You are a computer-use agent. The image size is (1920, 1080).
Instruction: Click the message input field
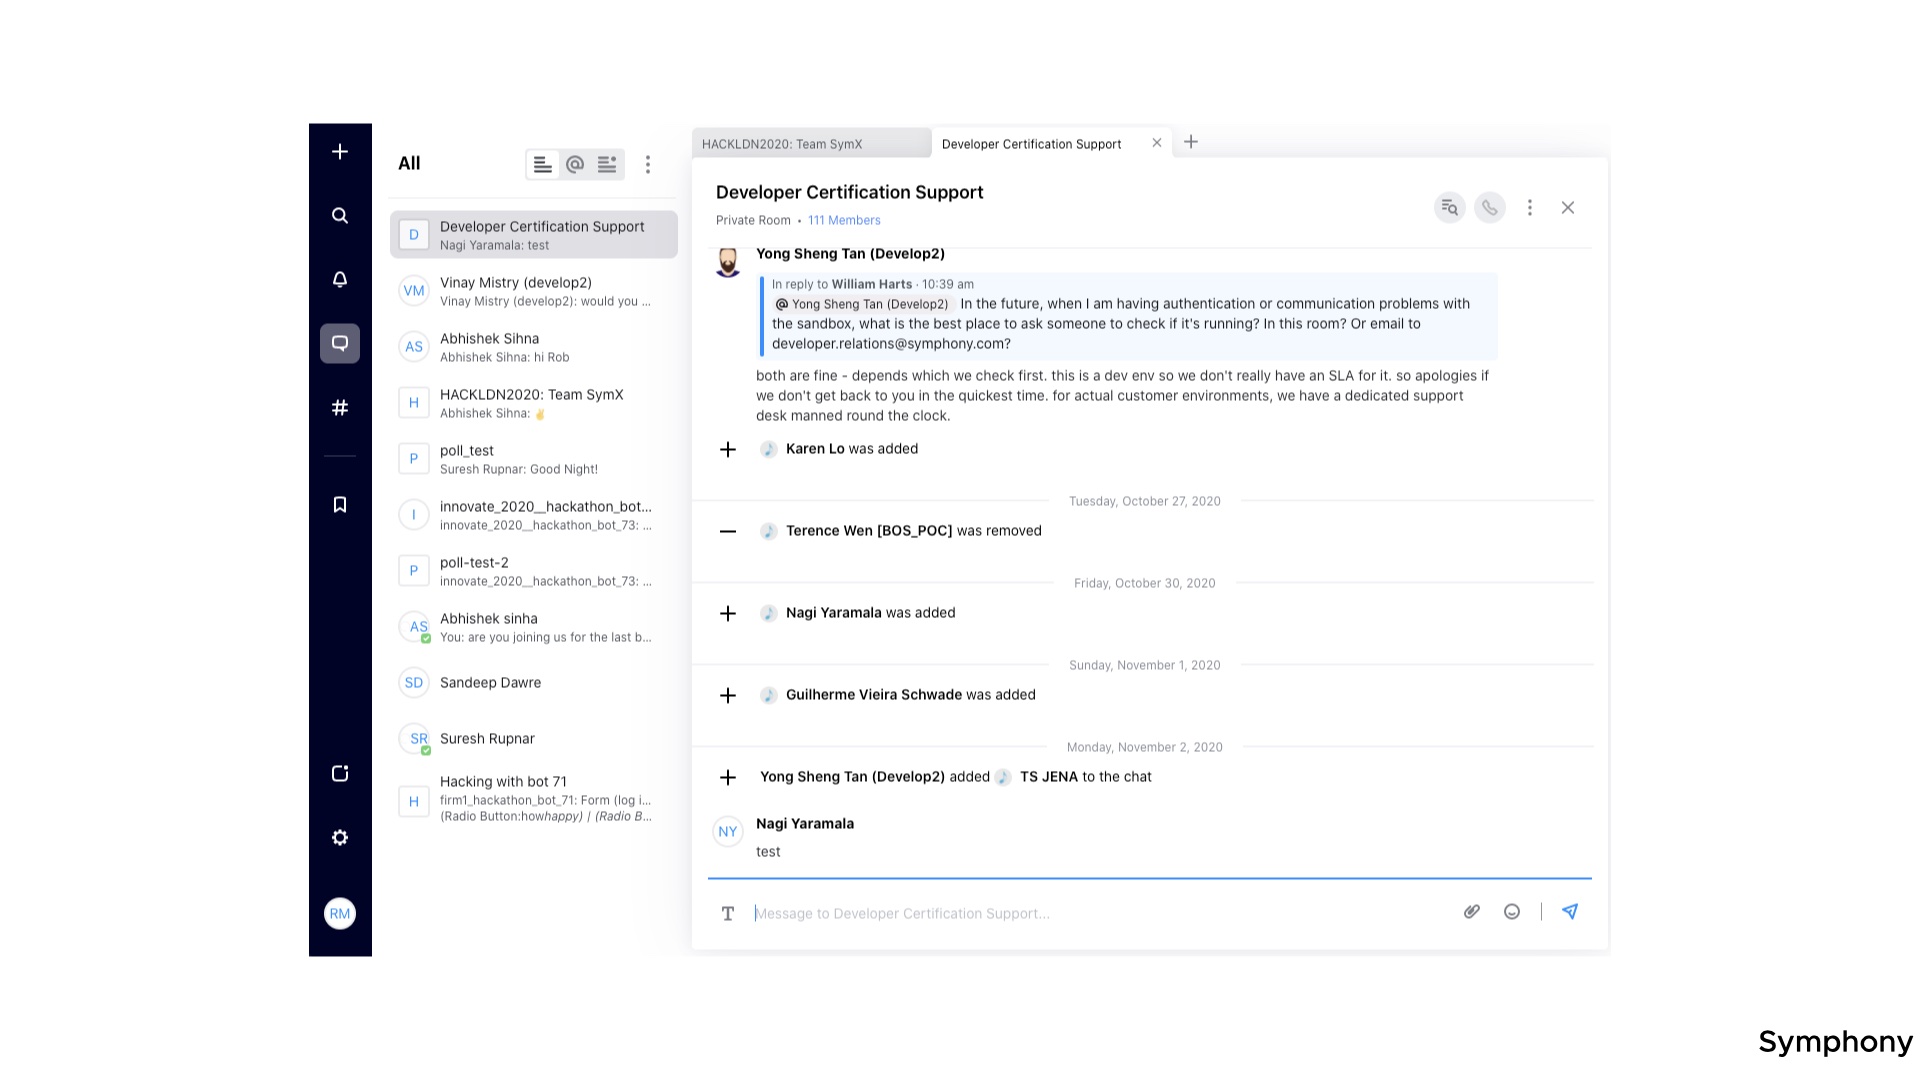click(1100, 913)
